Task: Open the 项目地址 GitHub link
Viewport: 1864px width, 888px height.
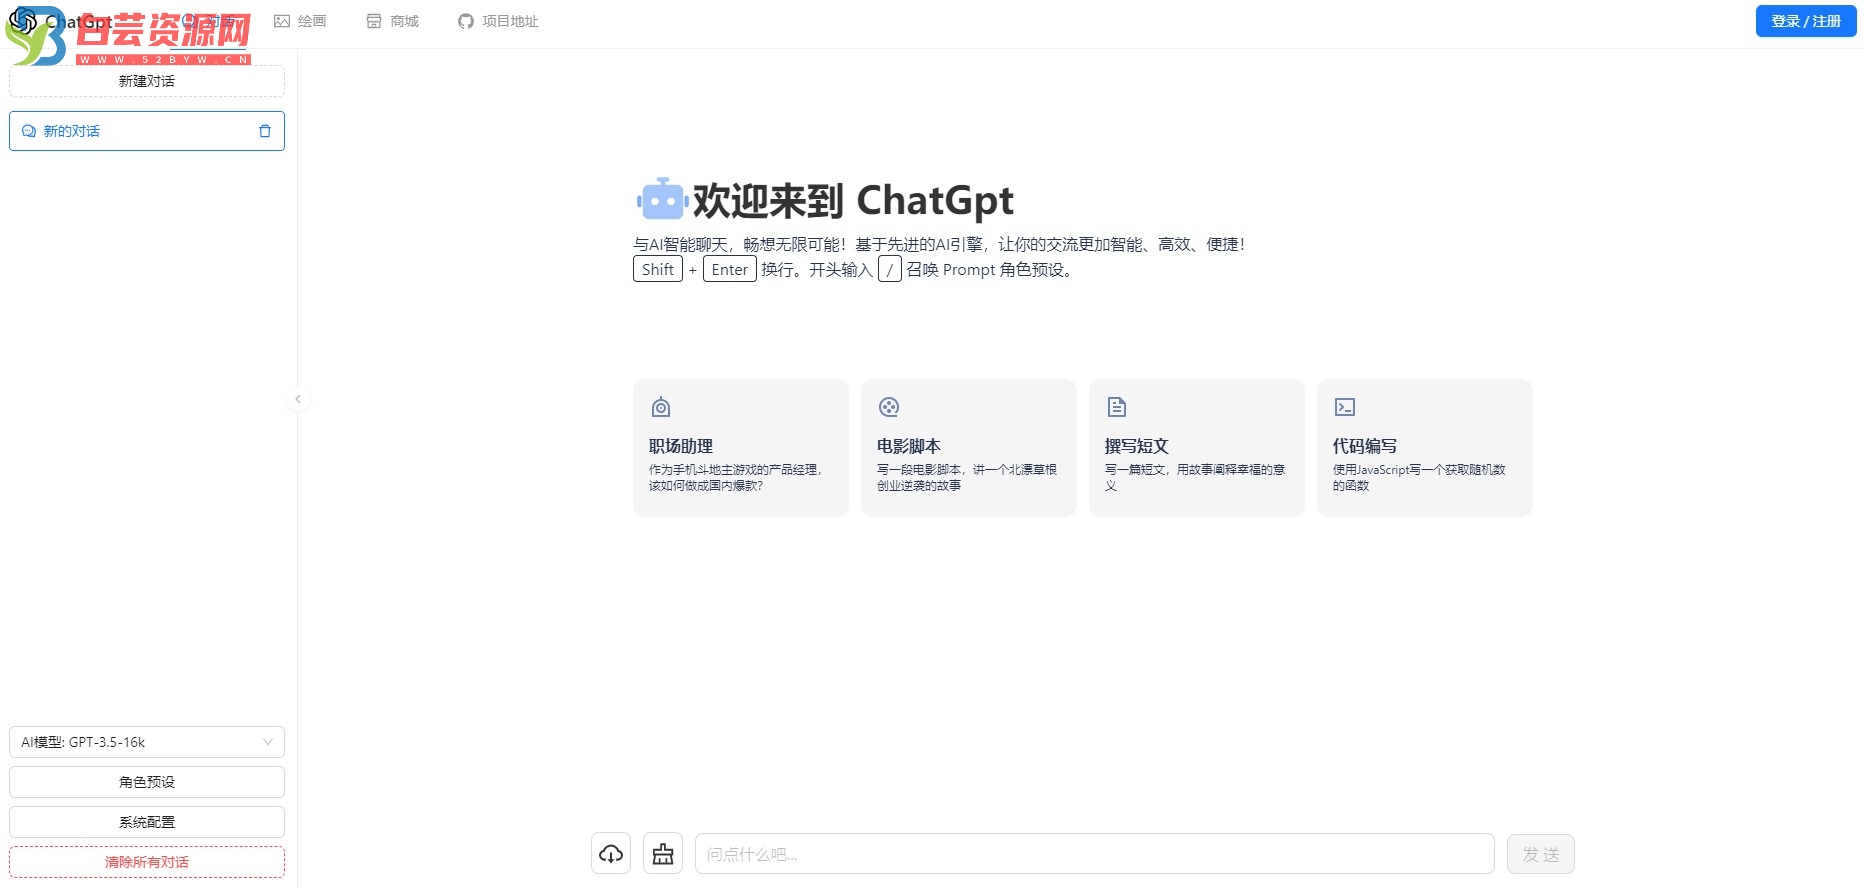Action: (498, 21)
